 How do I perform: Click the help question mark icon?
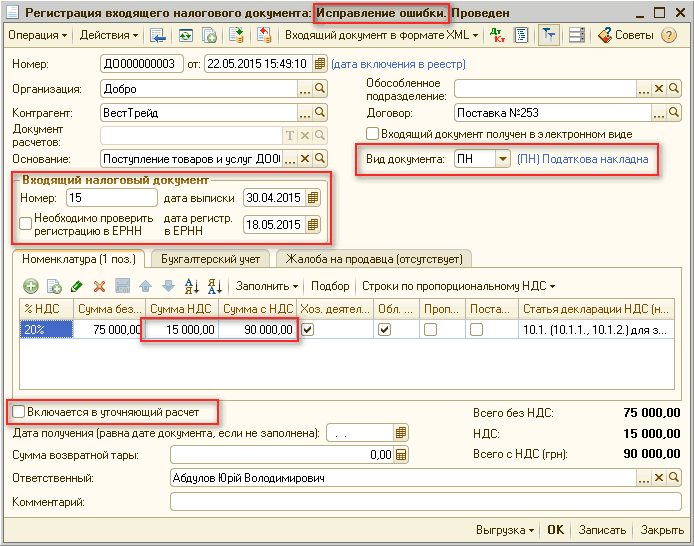pos(670,35)
